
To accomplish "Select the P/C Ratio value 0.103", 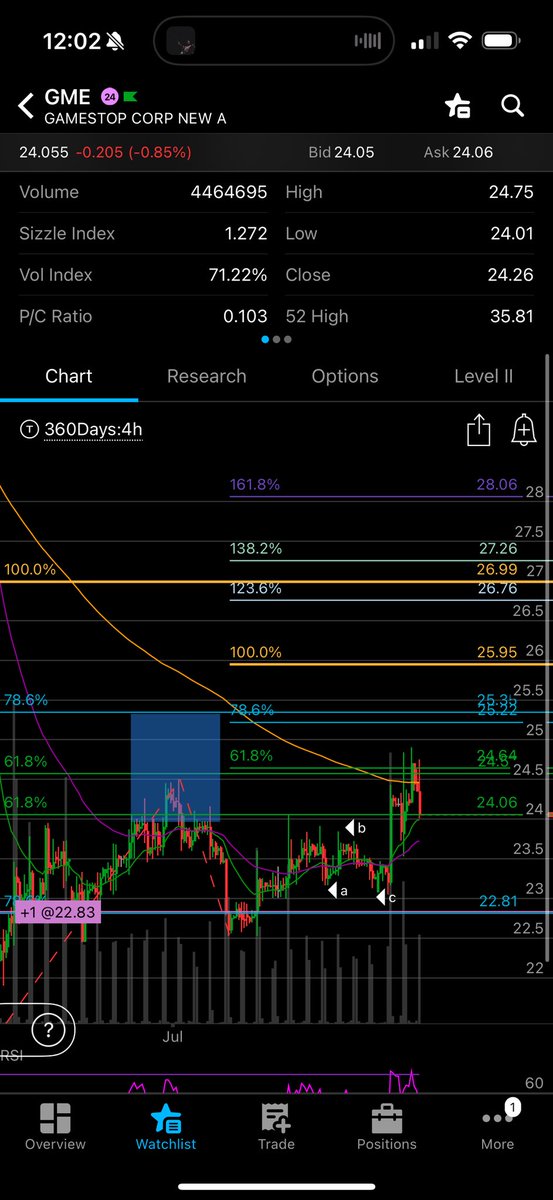I will click(x=245, y=316).
